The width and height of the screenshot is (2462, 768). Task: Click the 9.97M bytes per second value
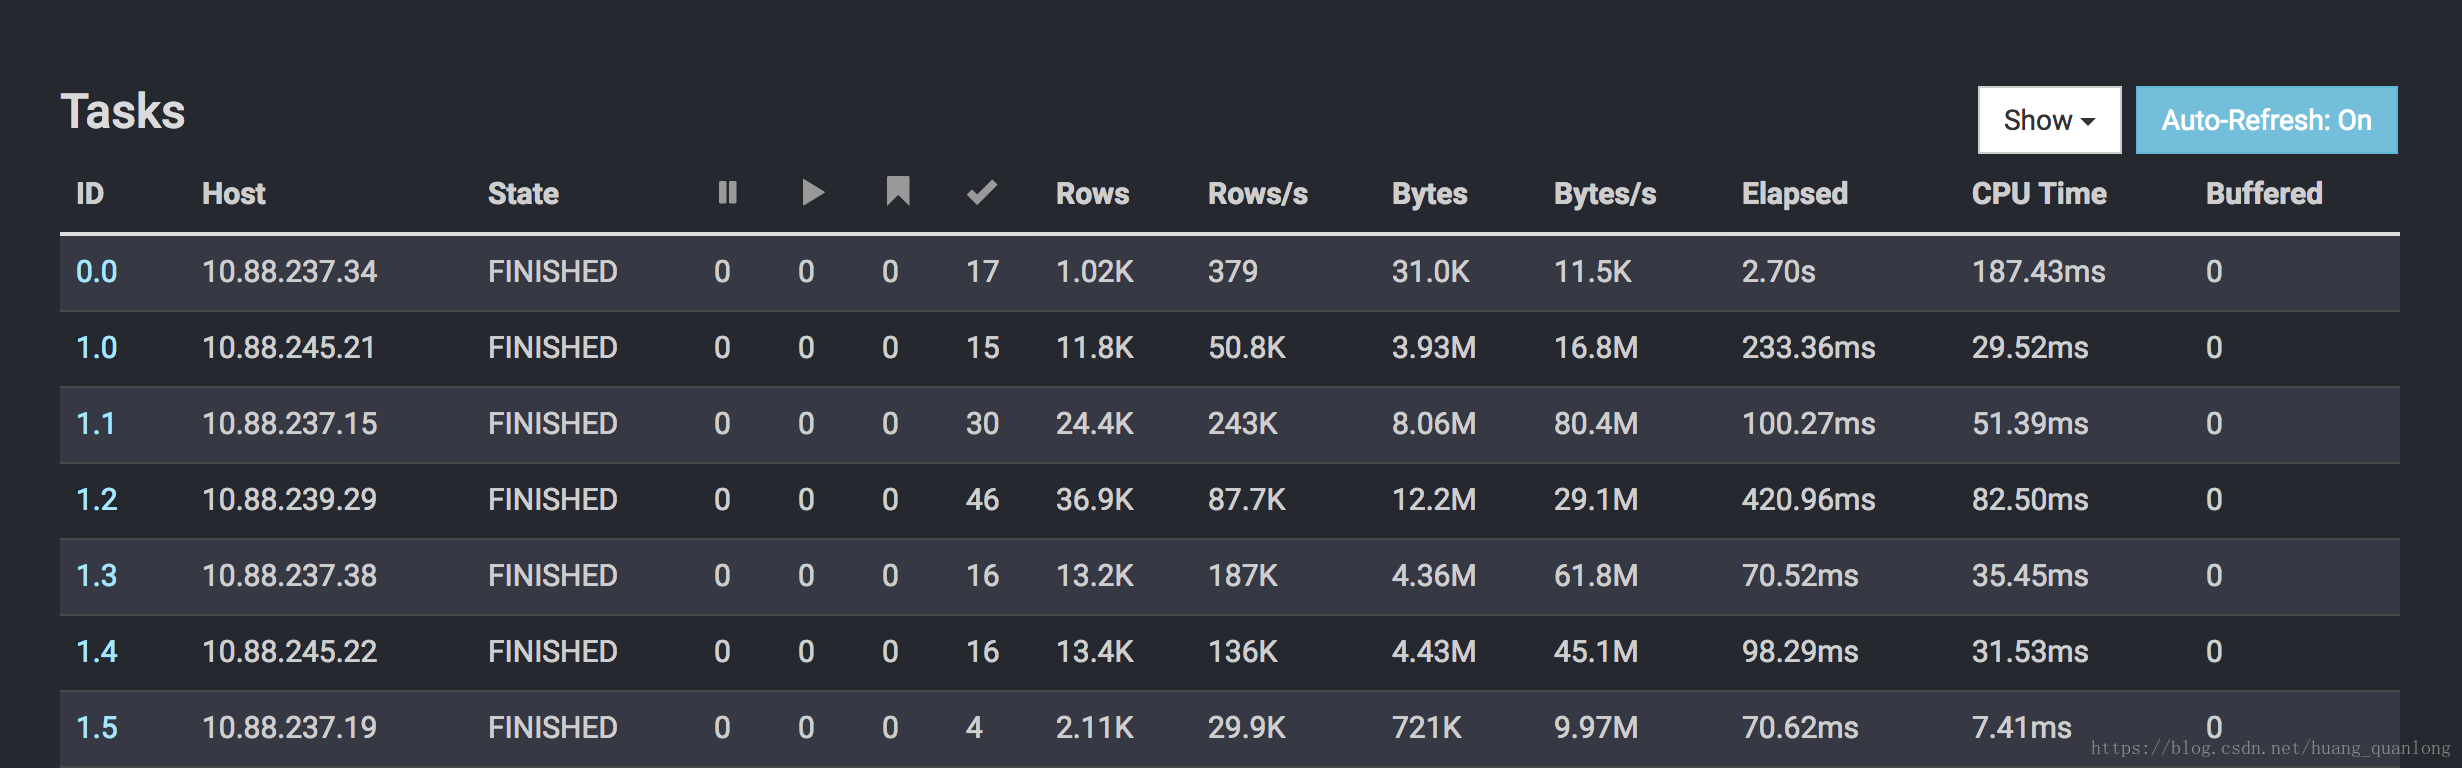[x=1596, y=728]
